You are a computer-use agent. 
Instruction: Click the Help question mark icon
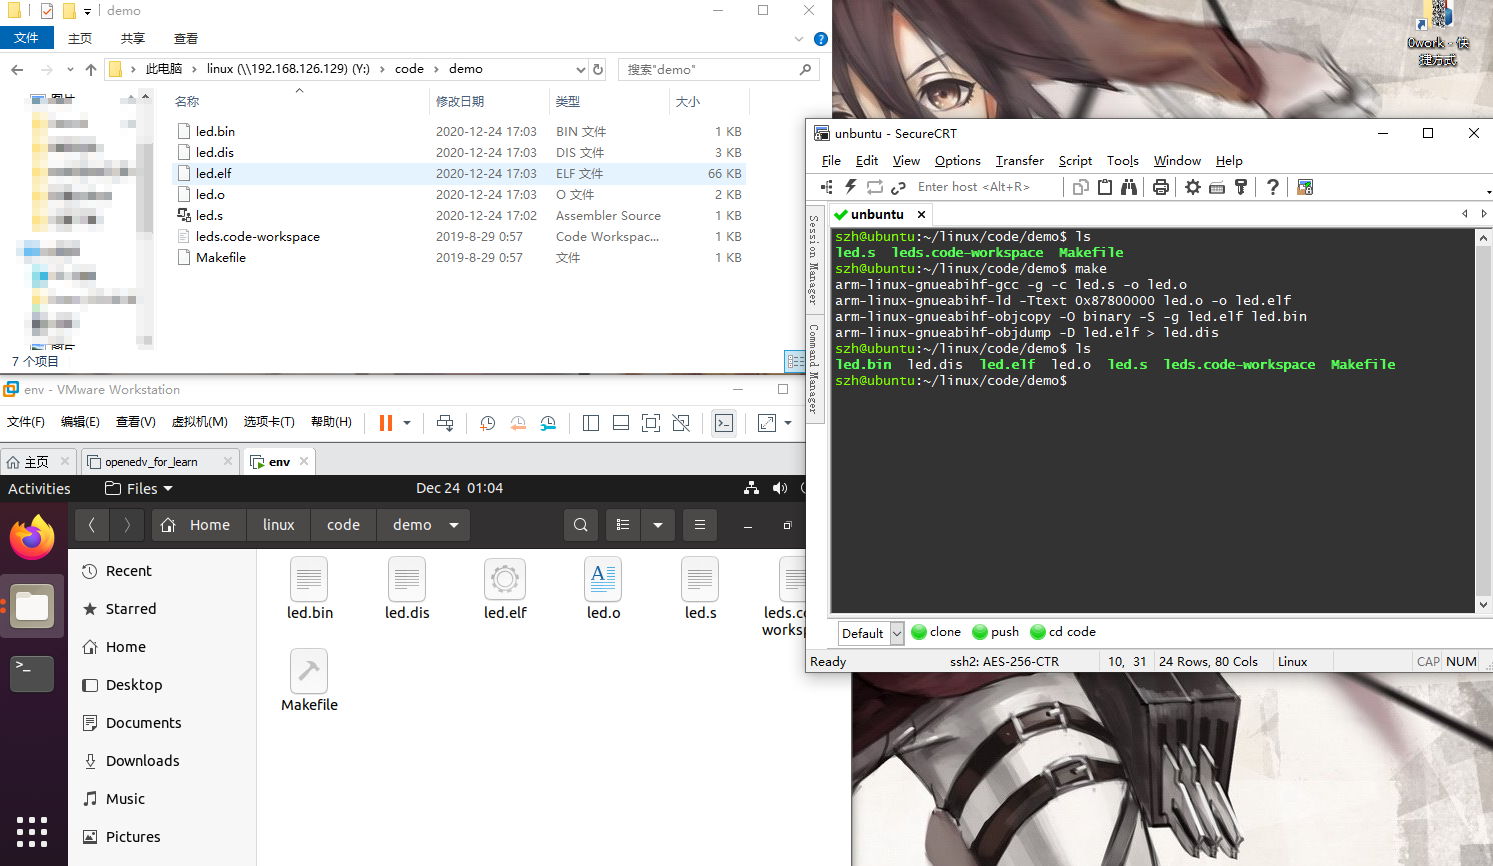[1273, 187]
